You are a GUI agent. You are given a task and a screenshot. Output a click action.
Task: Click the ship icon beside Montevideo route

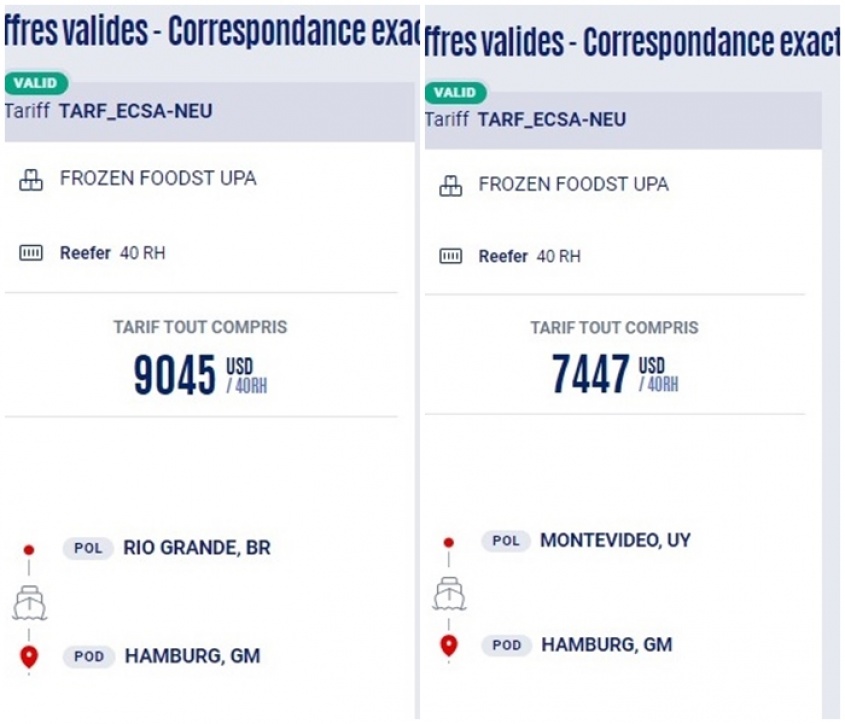click(449, 593)
